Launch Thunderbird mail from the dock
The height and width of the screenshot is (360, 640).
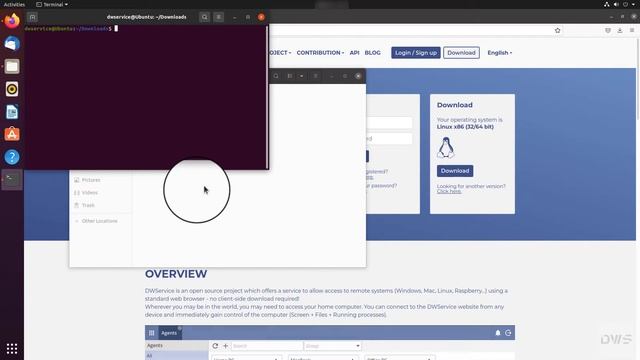(x=12, y=43)
